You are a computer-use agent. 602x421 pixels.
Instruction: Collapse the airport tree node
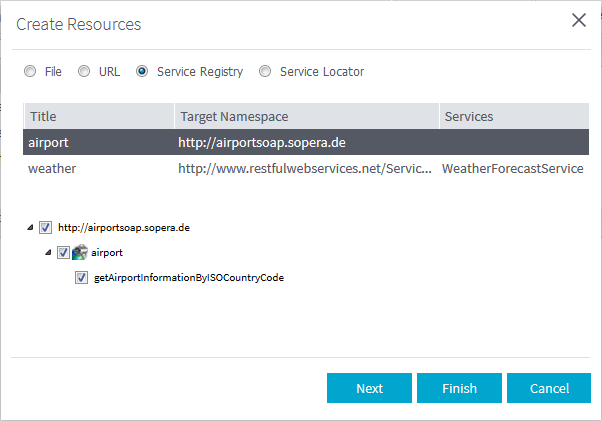click(x=47, y=253)
